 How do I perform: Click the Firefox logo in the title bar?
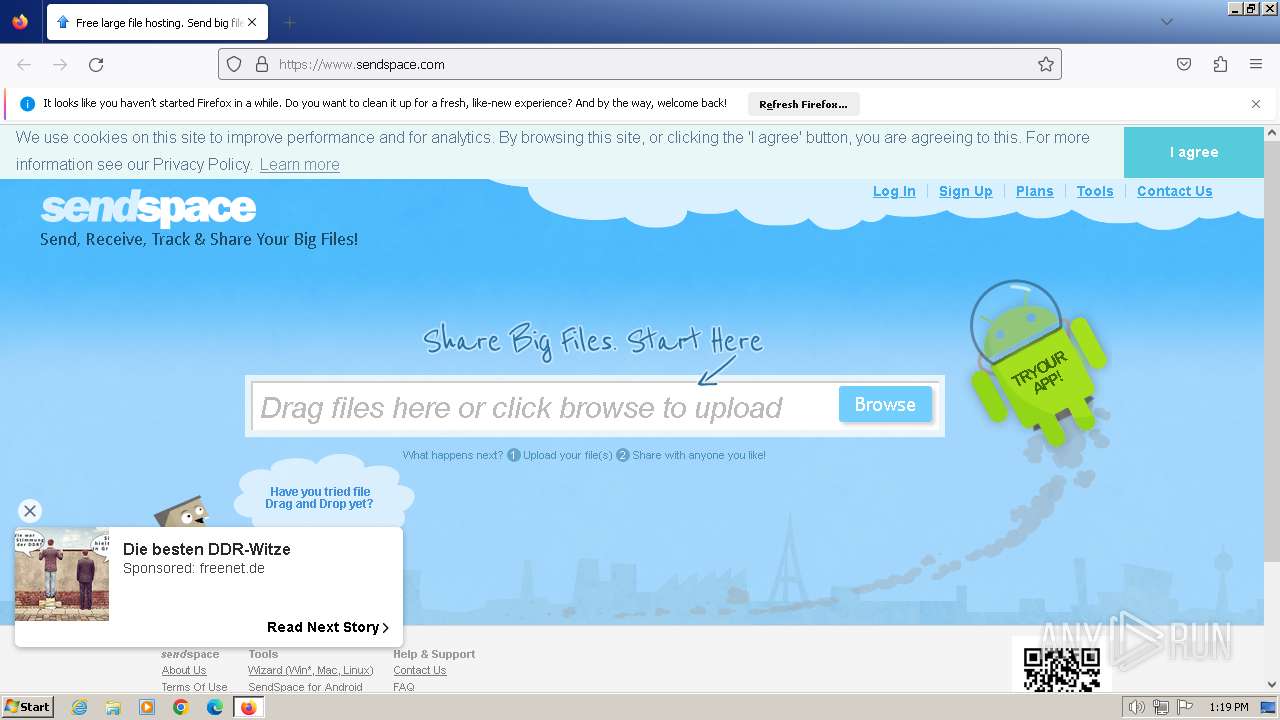pyautogui.click(x=20, y=21)
